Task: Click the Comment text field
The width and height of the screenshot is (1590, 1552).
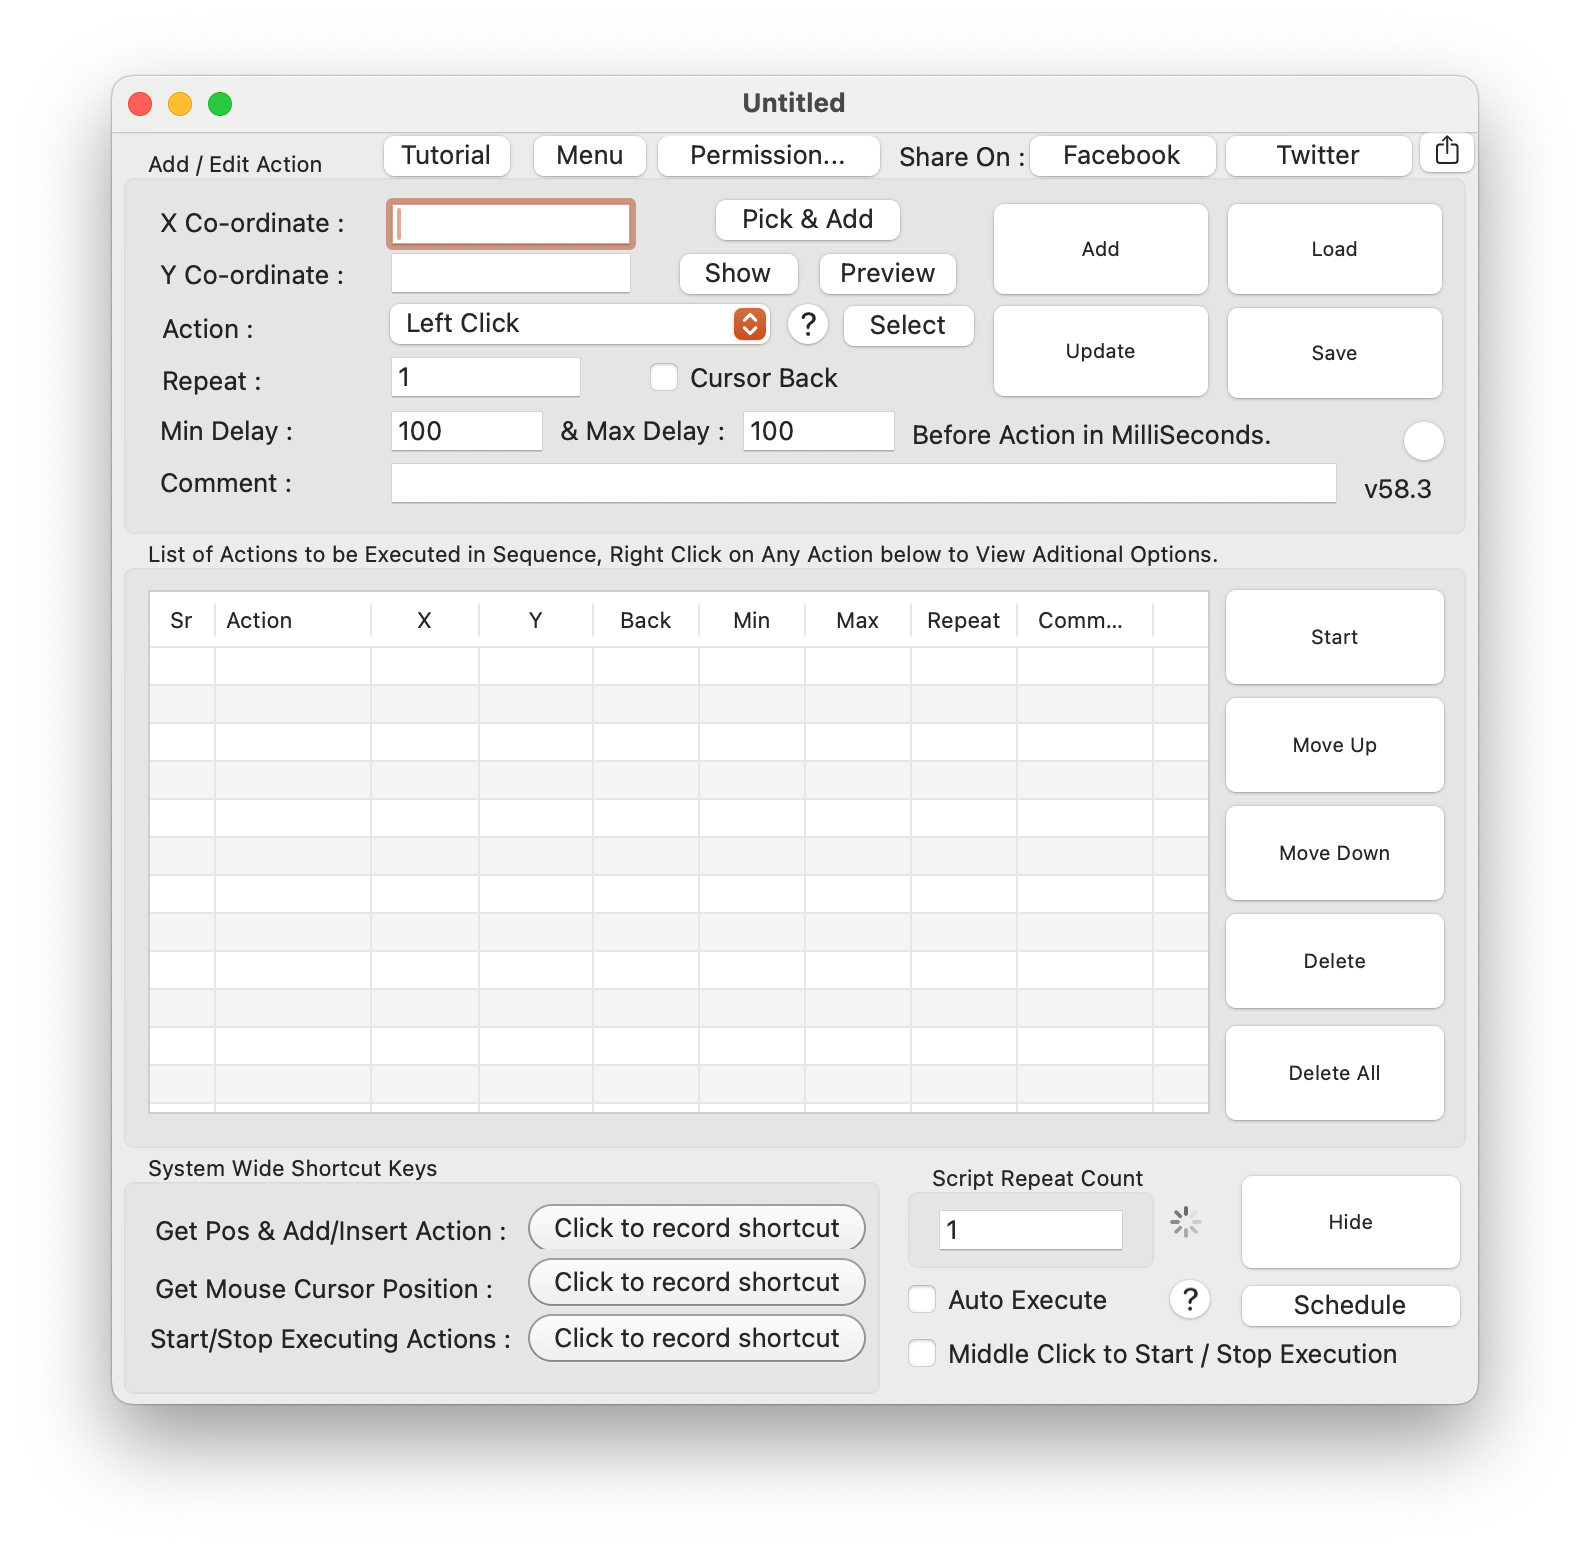Action: tap(864, 483)
